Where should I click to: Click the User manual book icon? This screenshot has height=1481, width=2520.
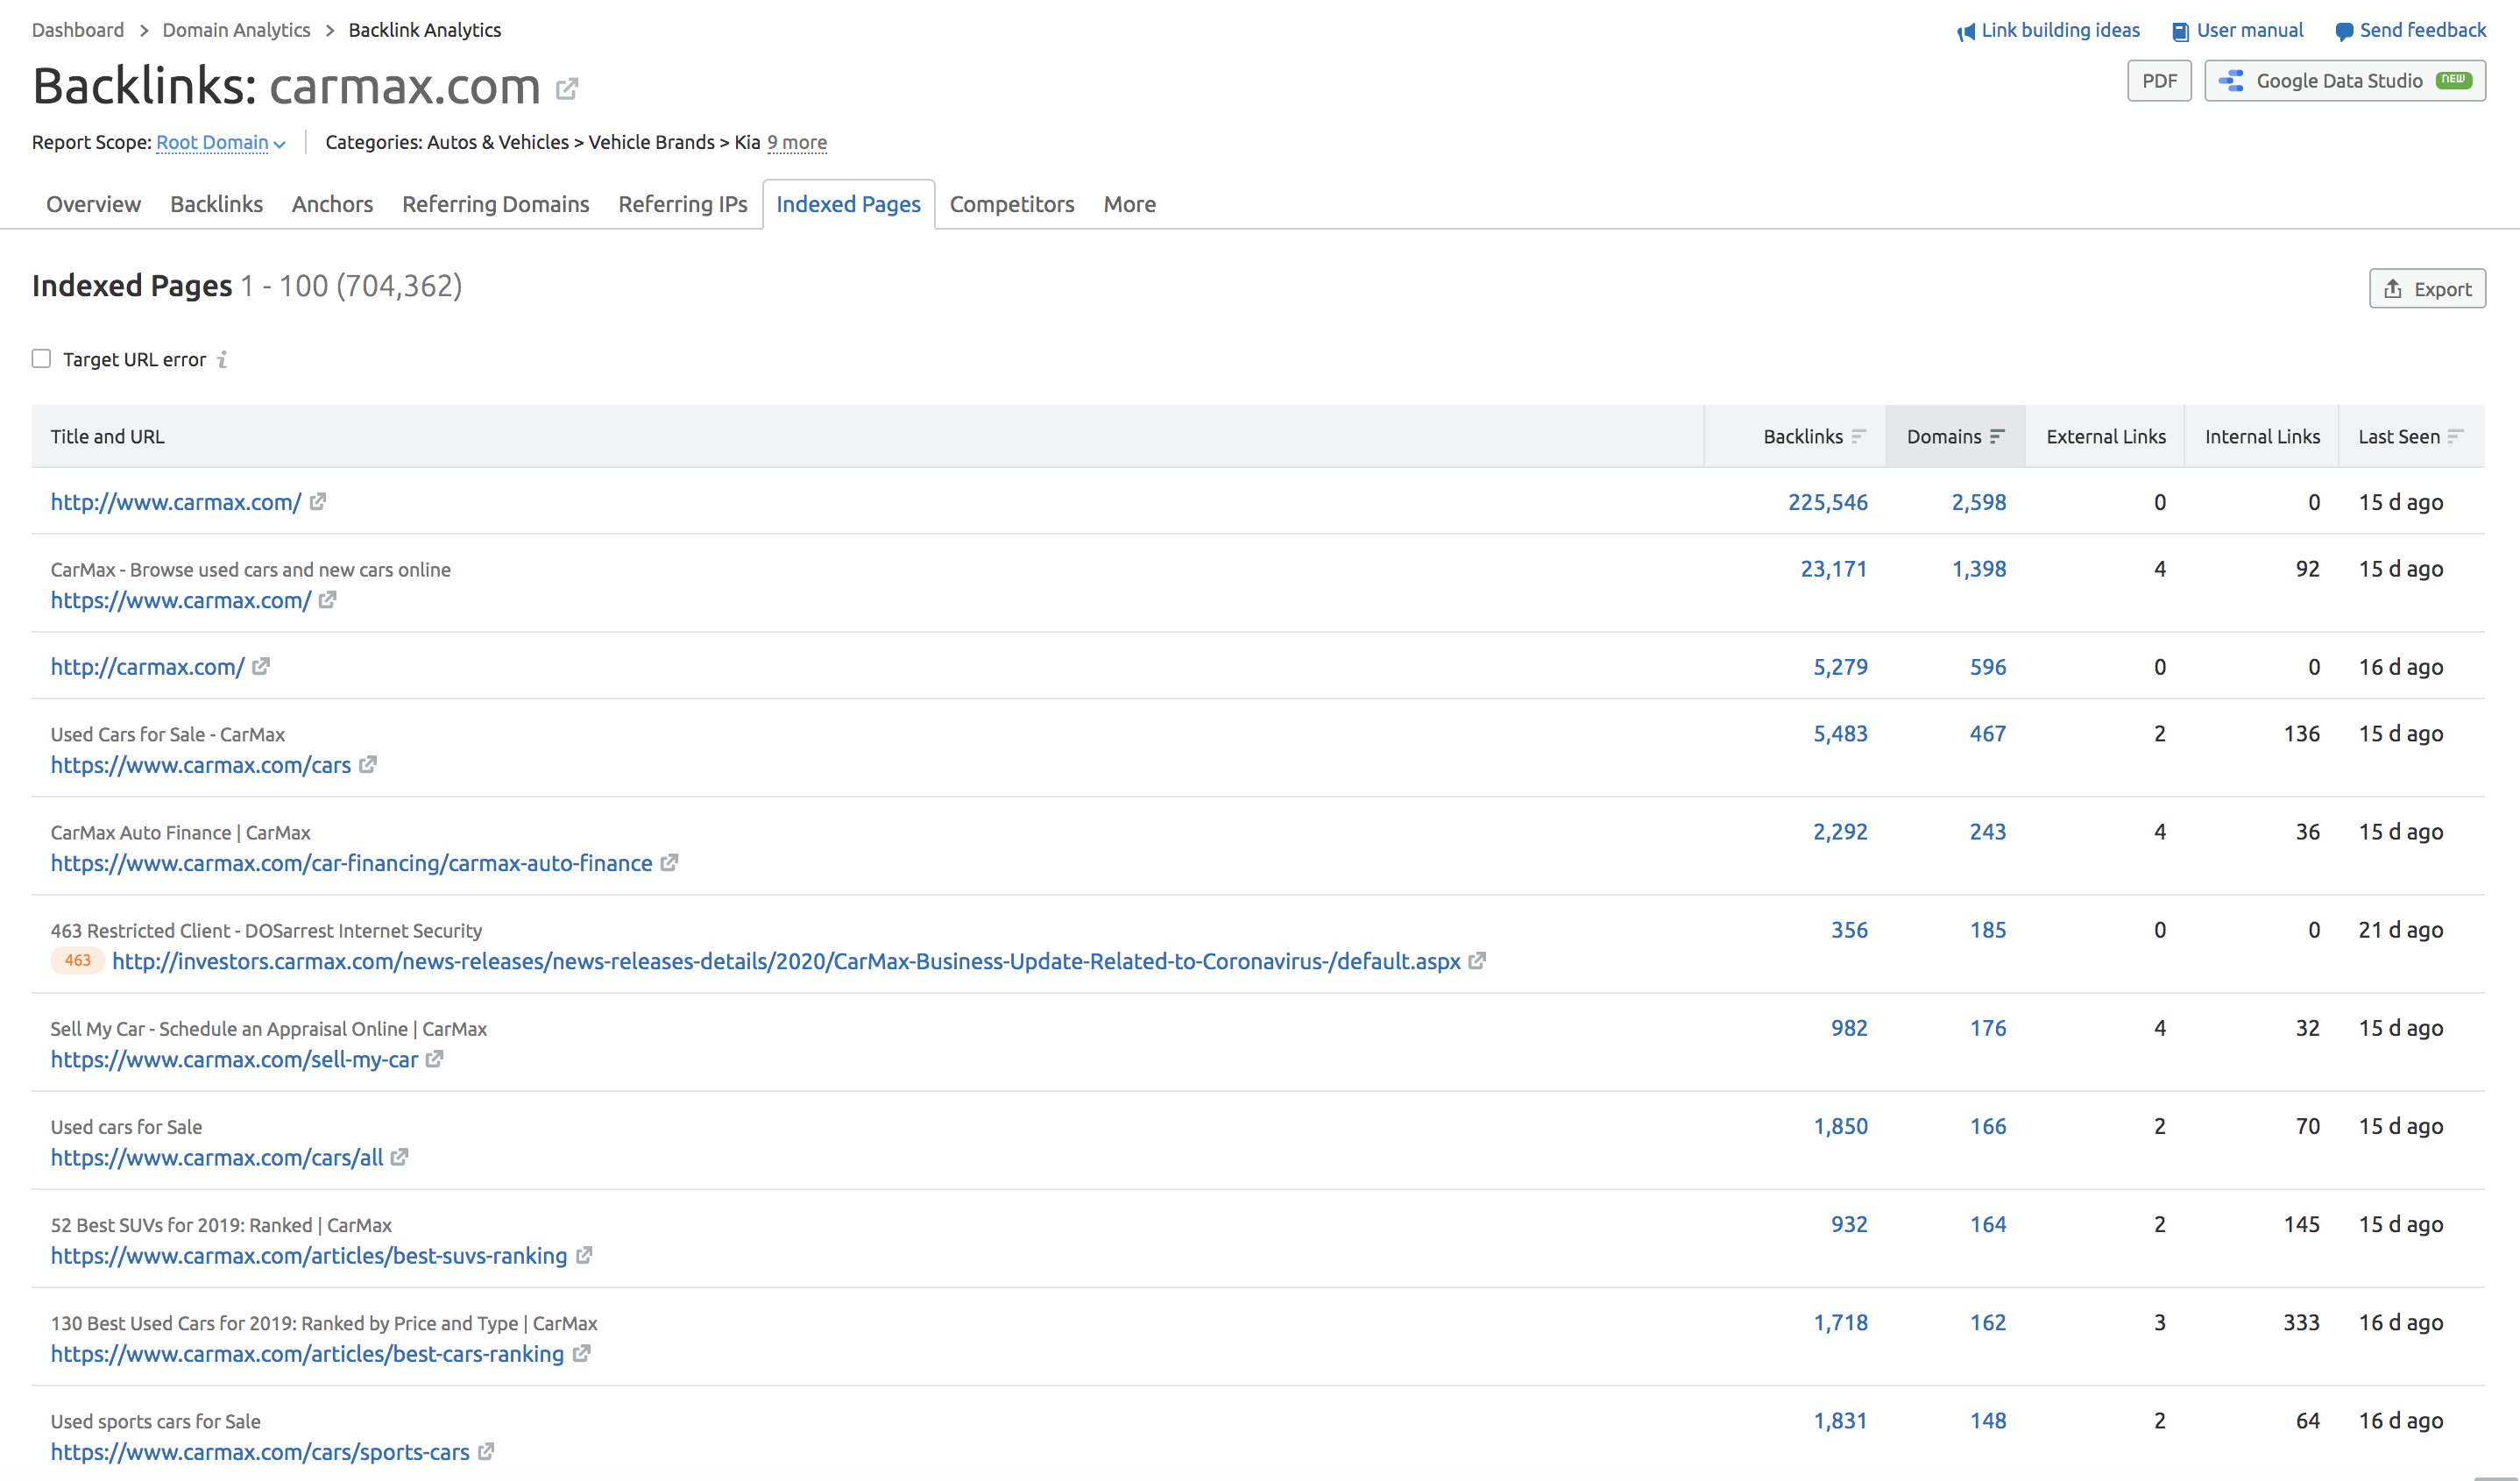2180,30
